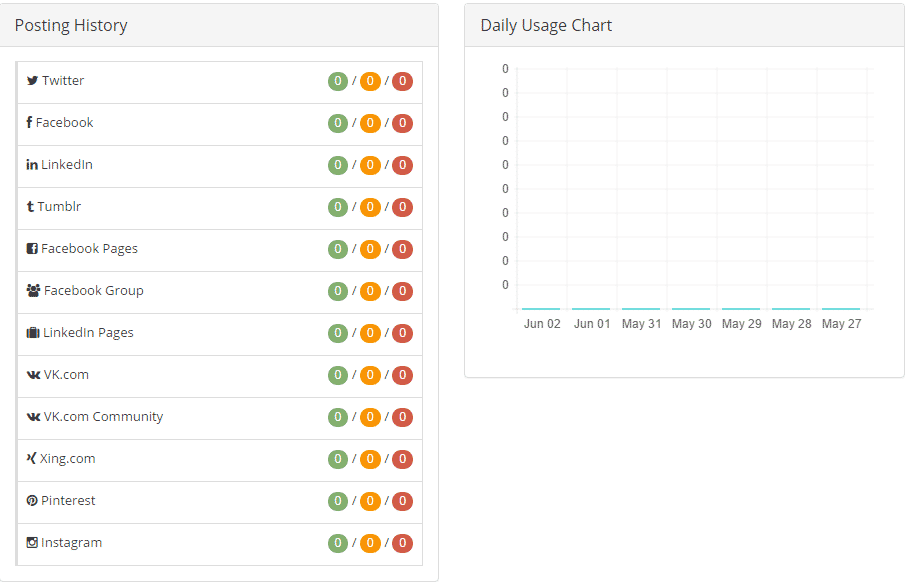Viewport: 916px width, 582px height.
Task: Click Facebook Pages orange count badge
Action: click(370, 250)
